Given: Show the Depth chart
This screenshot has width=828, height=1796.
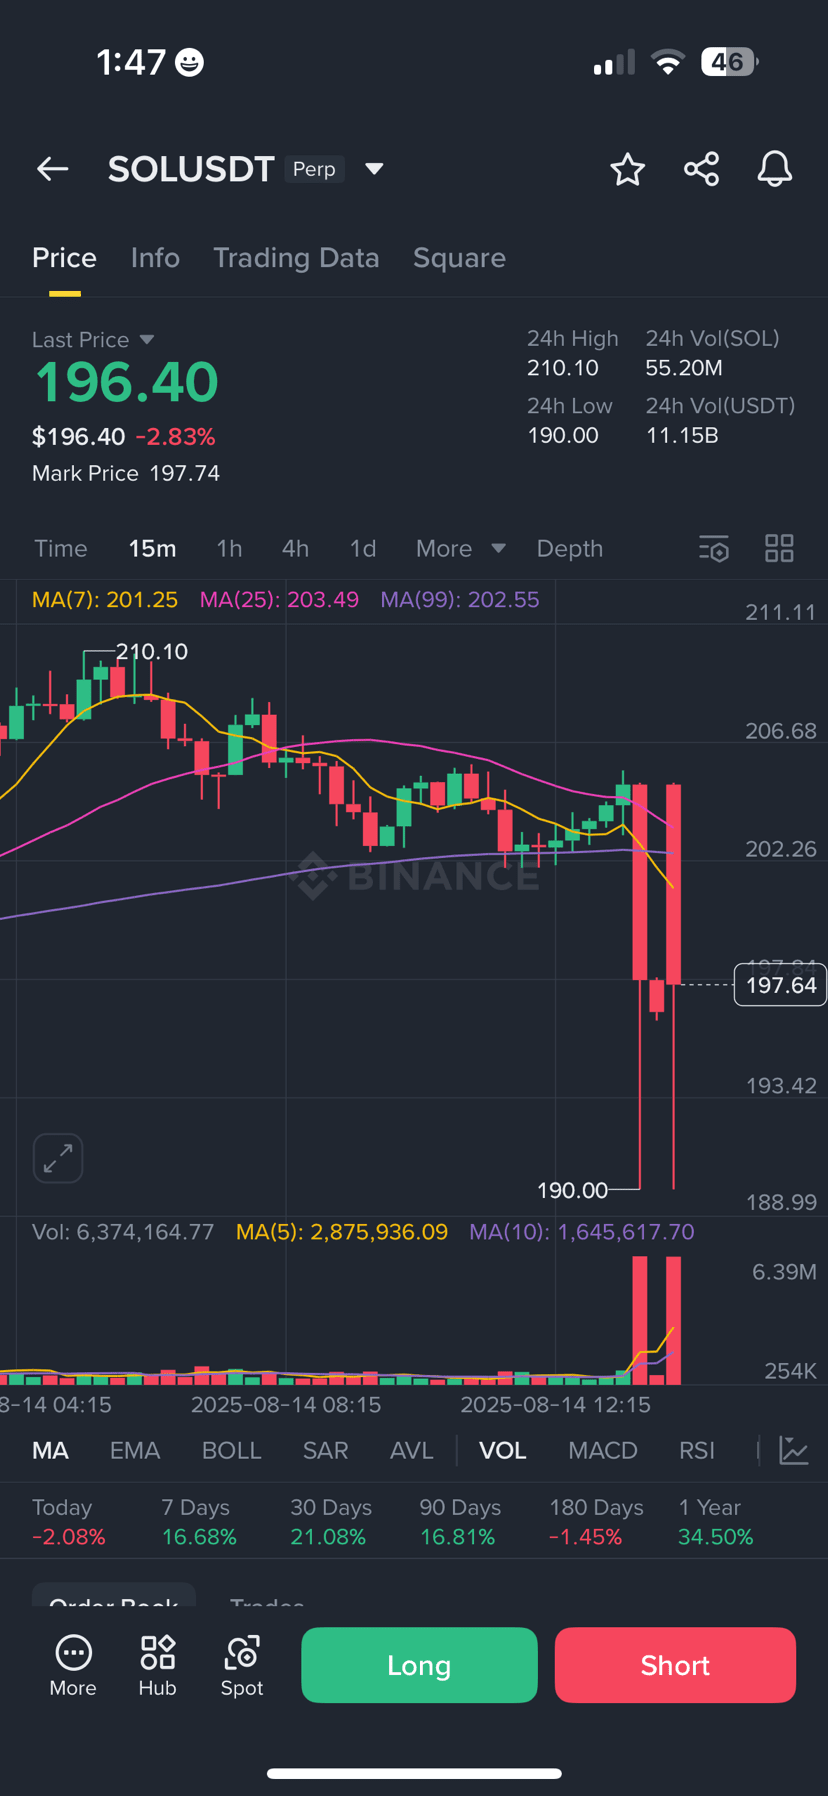Looking at the screenshot, I should (570, 548).
